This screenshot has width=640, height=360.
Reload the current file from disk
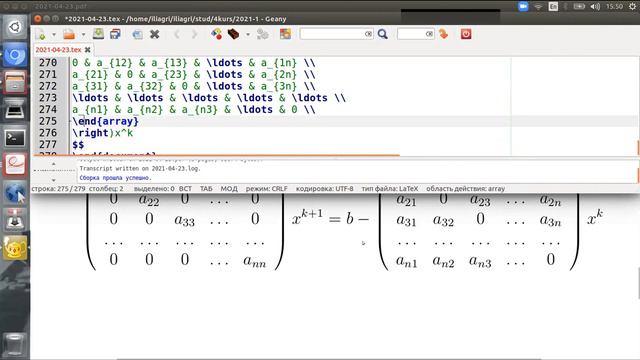click(138, 34)
